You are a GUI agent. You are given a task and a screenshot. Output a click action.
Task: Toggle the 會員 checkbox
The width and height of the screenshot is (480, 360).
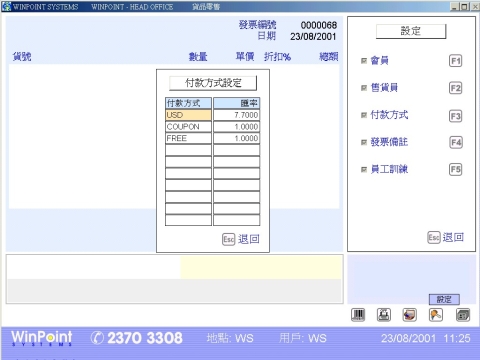pos(364,61)
